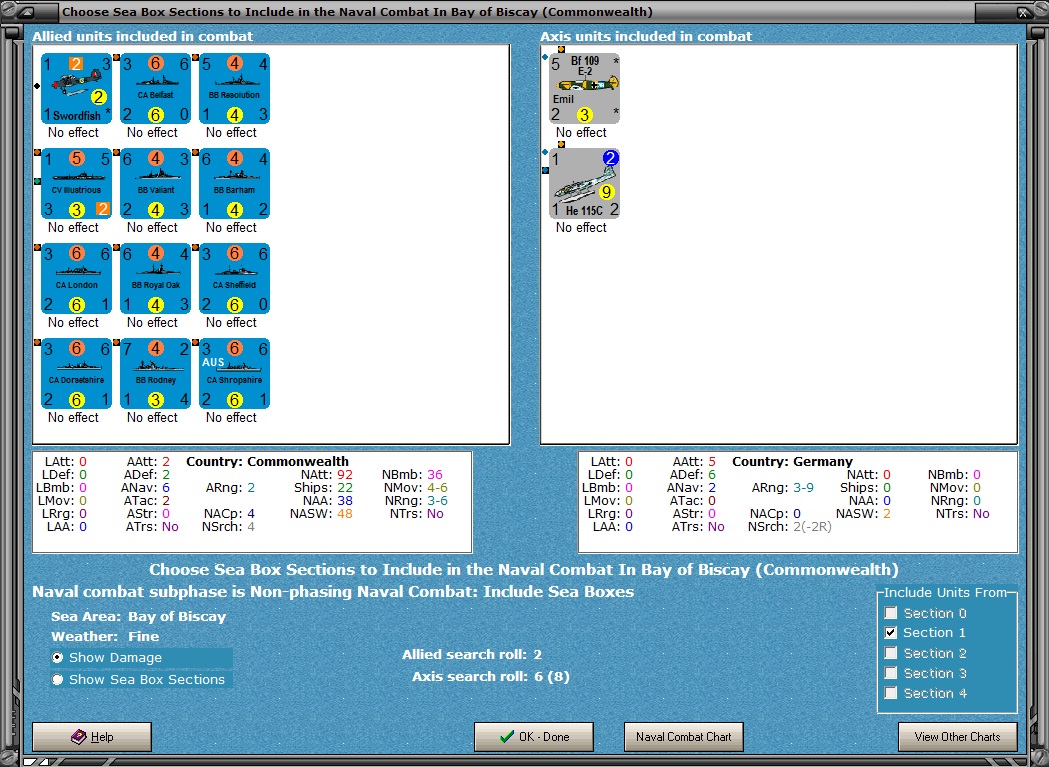1049x767 pixels.
Task: Open the Help button
Action: (x=92, y=737)
